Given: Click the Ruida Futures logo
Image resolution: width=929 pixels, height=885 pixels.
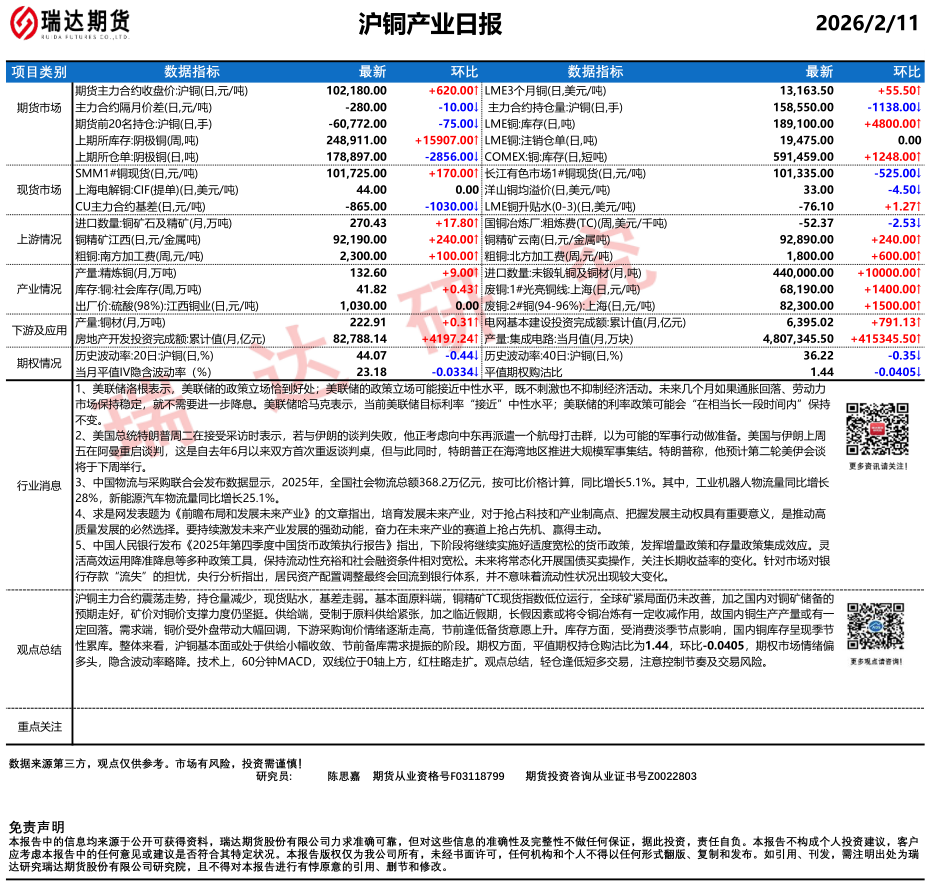Looking at the screenshot, I should [74, 22].
